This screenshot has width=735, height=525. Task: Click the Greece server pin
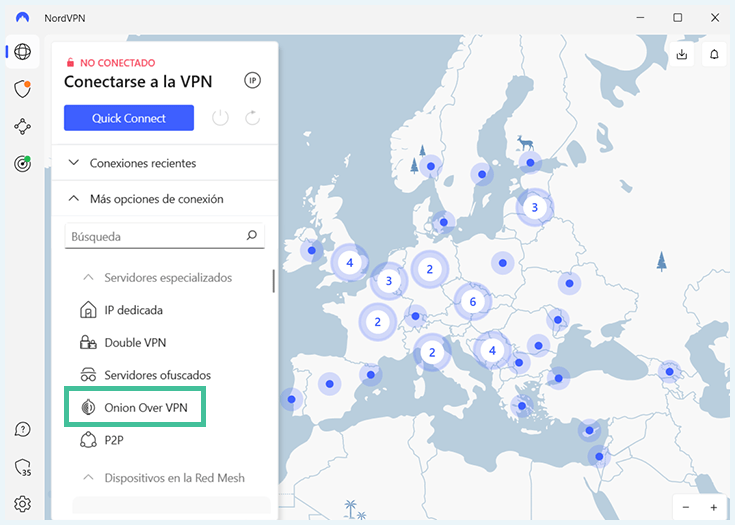pyautogui.click(x=521, y=406)
